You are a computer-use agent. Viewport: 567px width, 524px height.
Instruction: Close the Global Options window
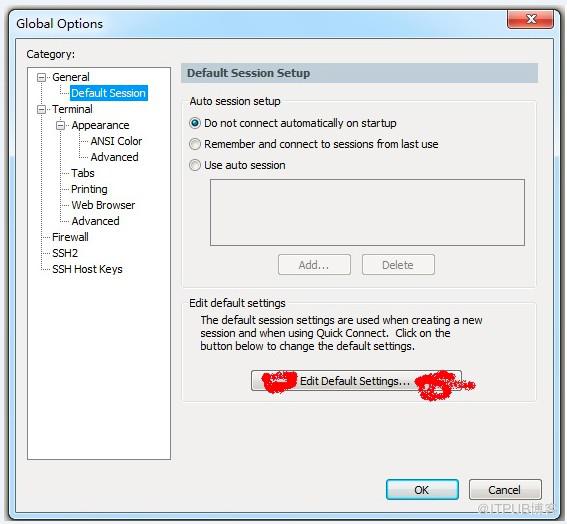coord(530,19)
